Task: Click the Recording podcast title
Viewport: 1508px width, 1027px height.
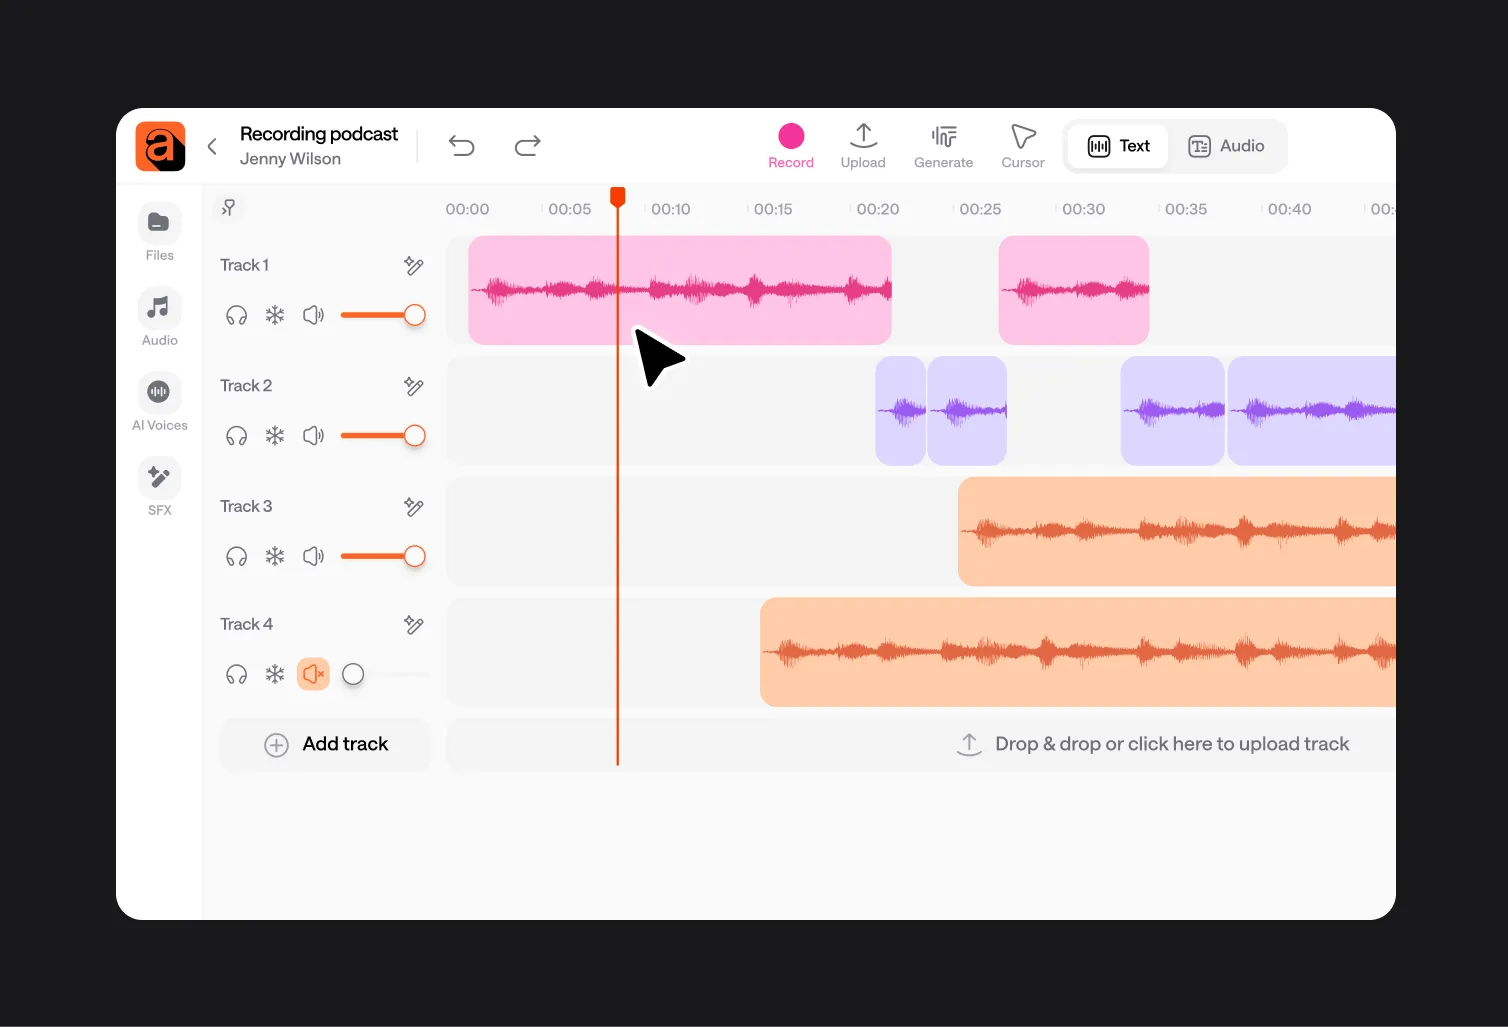Action: click(x=319, y=134)
